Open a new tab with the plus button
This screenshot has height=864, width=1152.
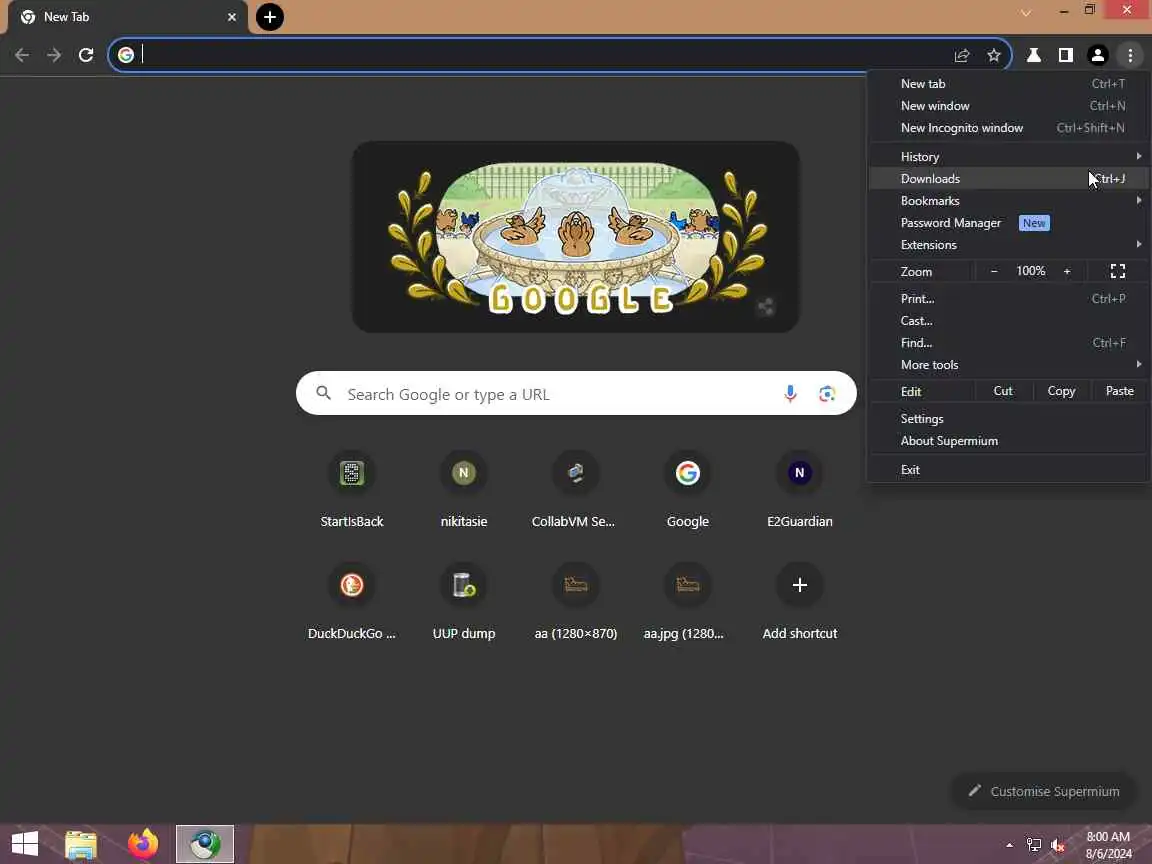(270, 17)
